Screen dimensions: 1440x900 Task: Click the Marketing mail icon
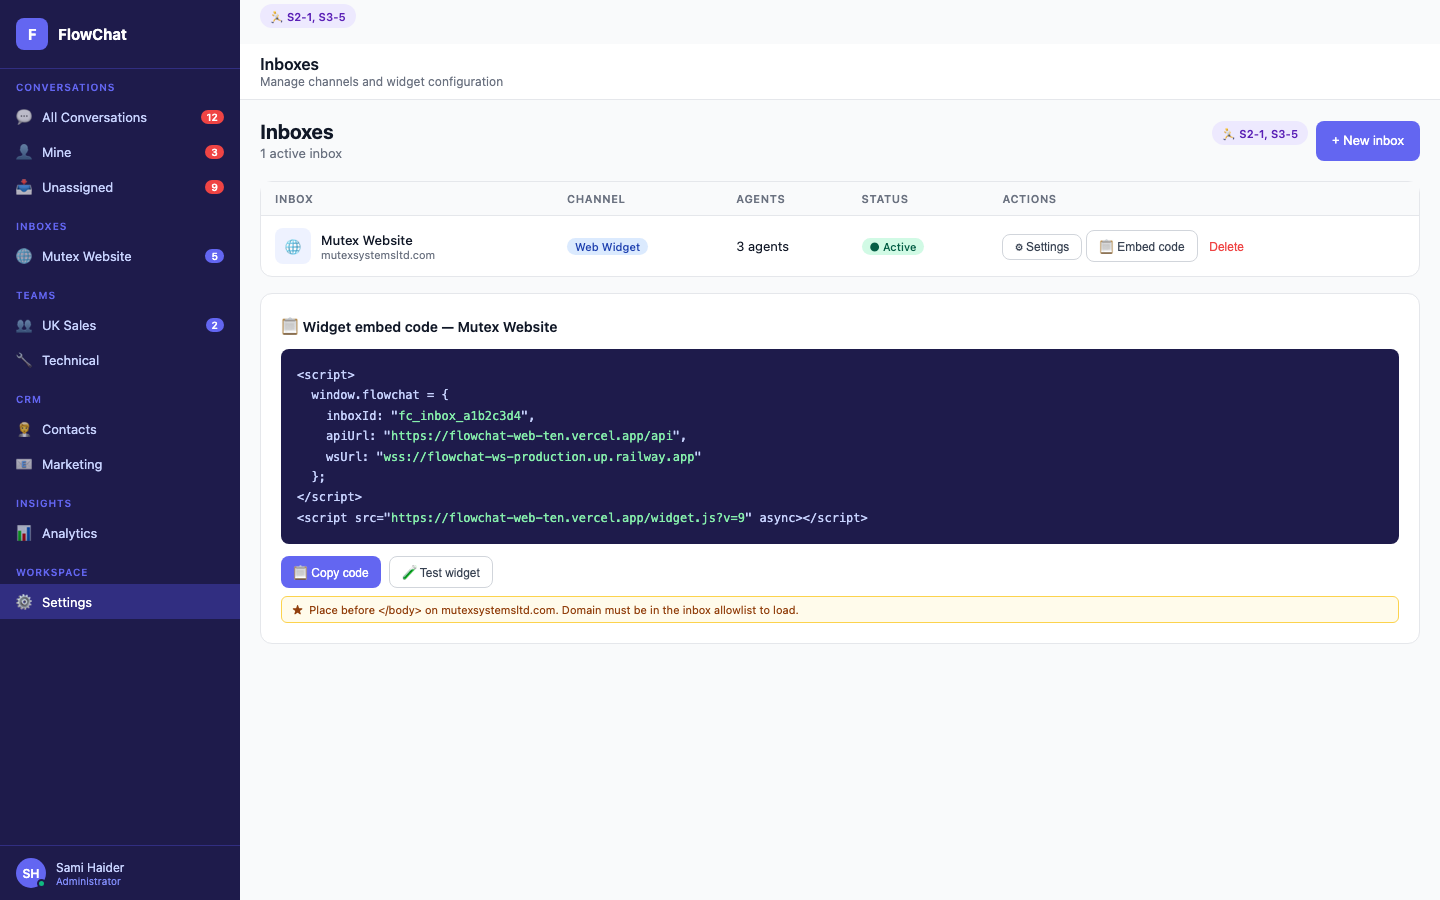[24, 464]
